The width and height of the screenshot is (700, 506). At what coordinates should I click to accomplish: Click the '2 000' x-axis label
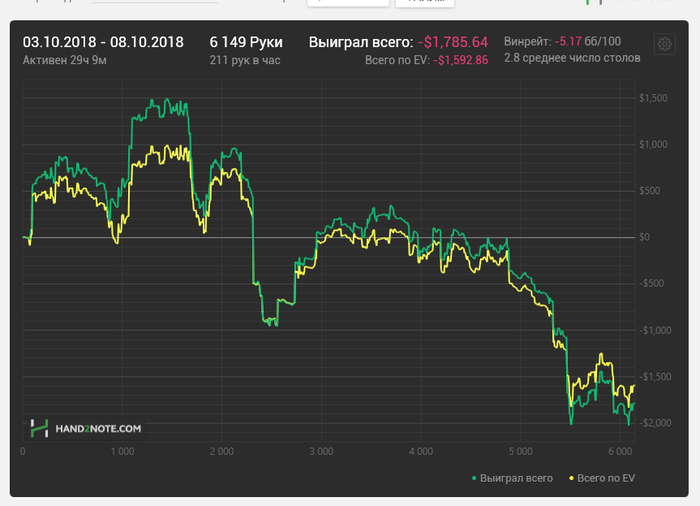coord(222,452)
